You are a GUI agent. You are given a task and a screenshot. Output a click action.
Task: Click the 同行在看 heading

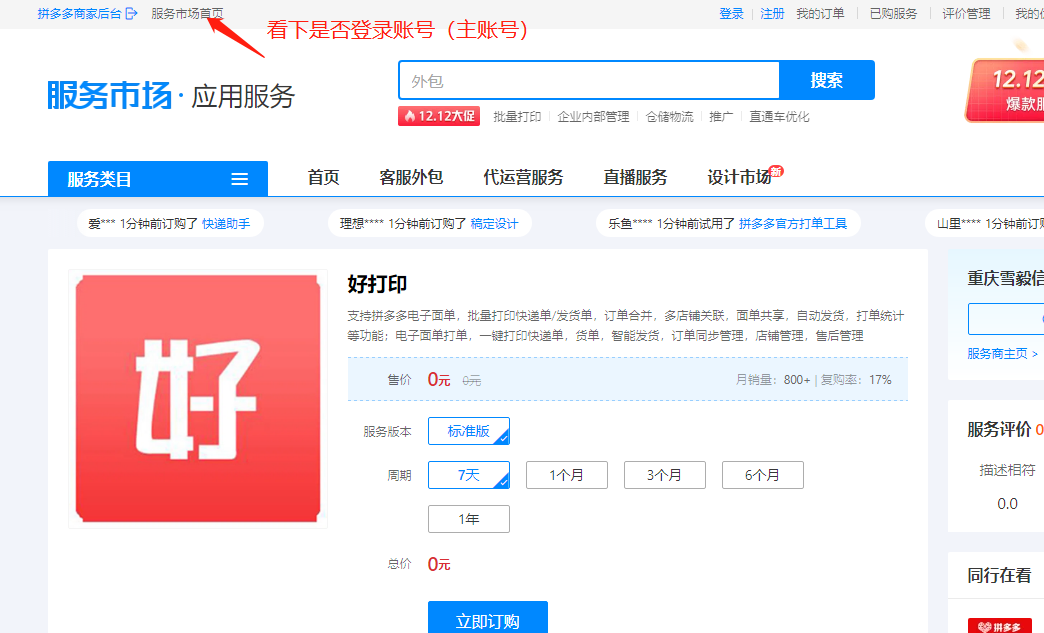(x=999, y=575)
